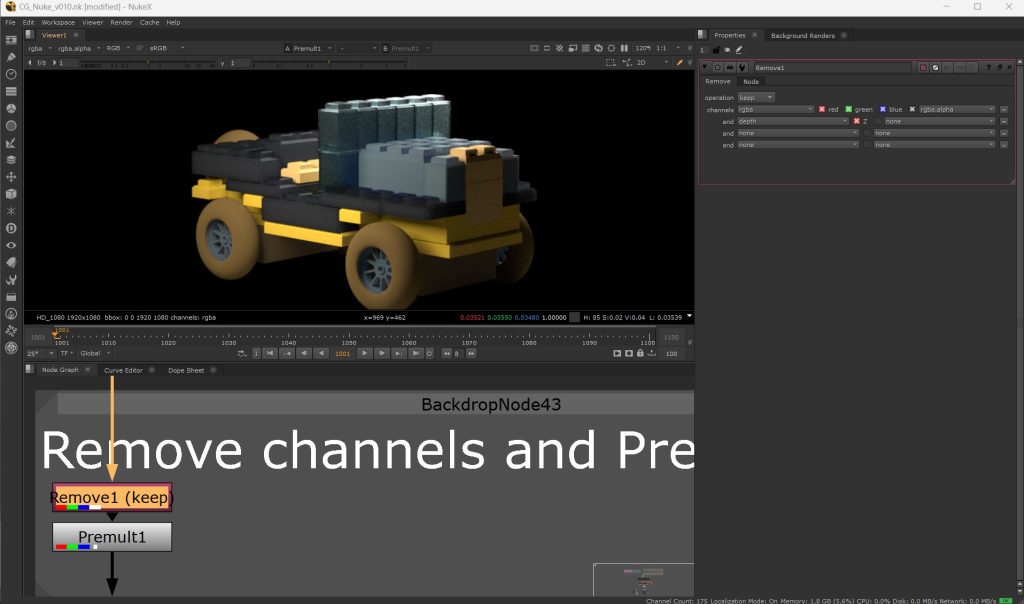This screenshot has width=1024, height=604.
Task: Open the Deep nodes toolbar icon
Action: coord(11,228)
